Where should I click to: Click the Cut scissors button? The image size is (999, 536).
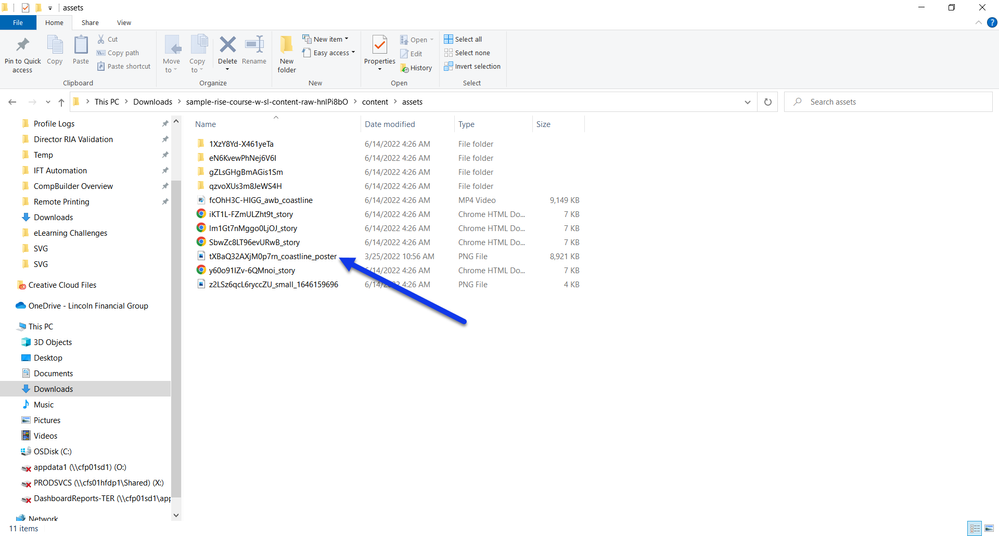pyautogui.click(x=108, y=39)
